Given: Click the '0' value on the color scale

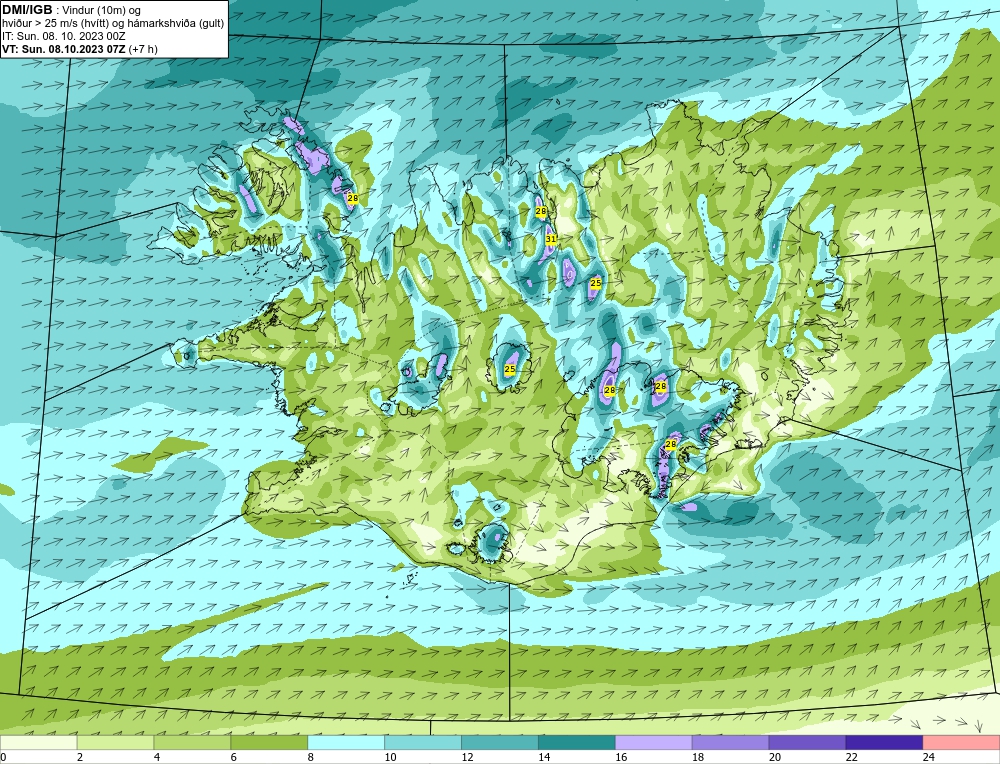Looking at the screenshot, I should coord(3,758).
